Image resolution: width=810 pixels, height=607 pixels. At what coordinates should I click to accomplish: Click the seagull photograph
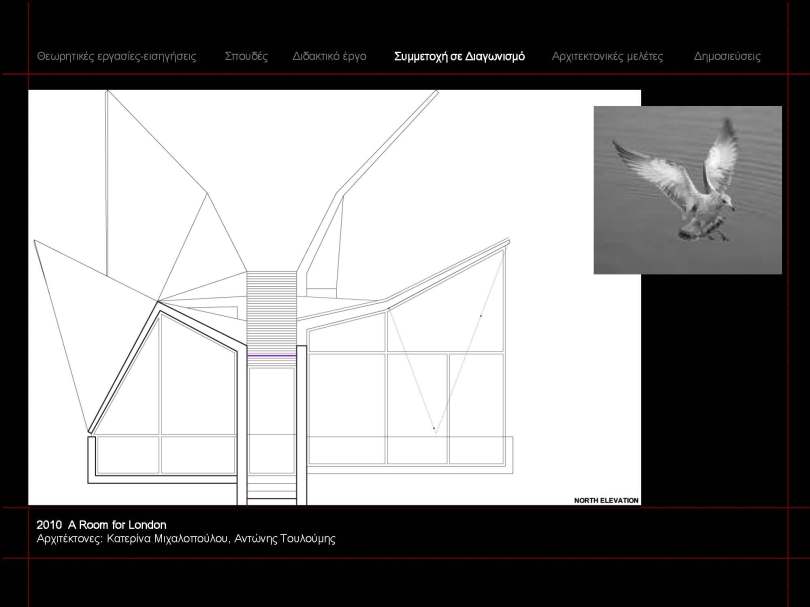(688, 189)
